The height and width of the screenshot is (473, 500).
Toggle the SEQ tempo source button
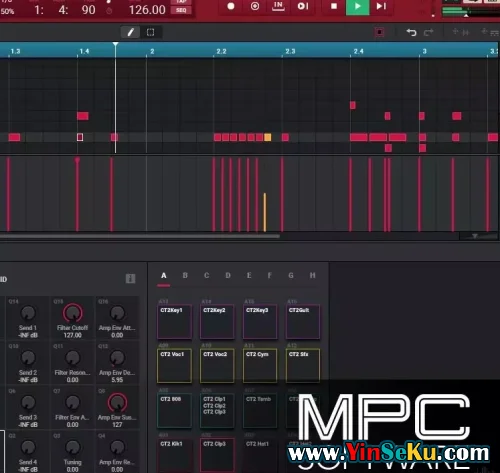[x=181, y=10]
